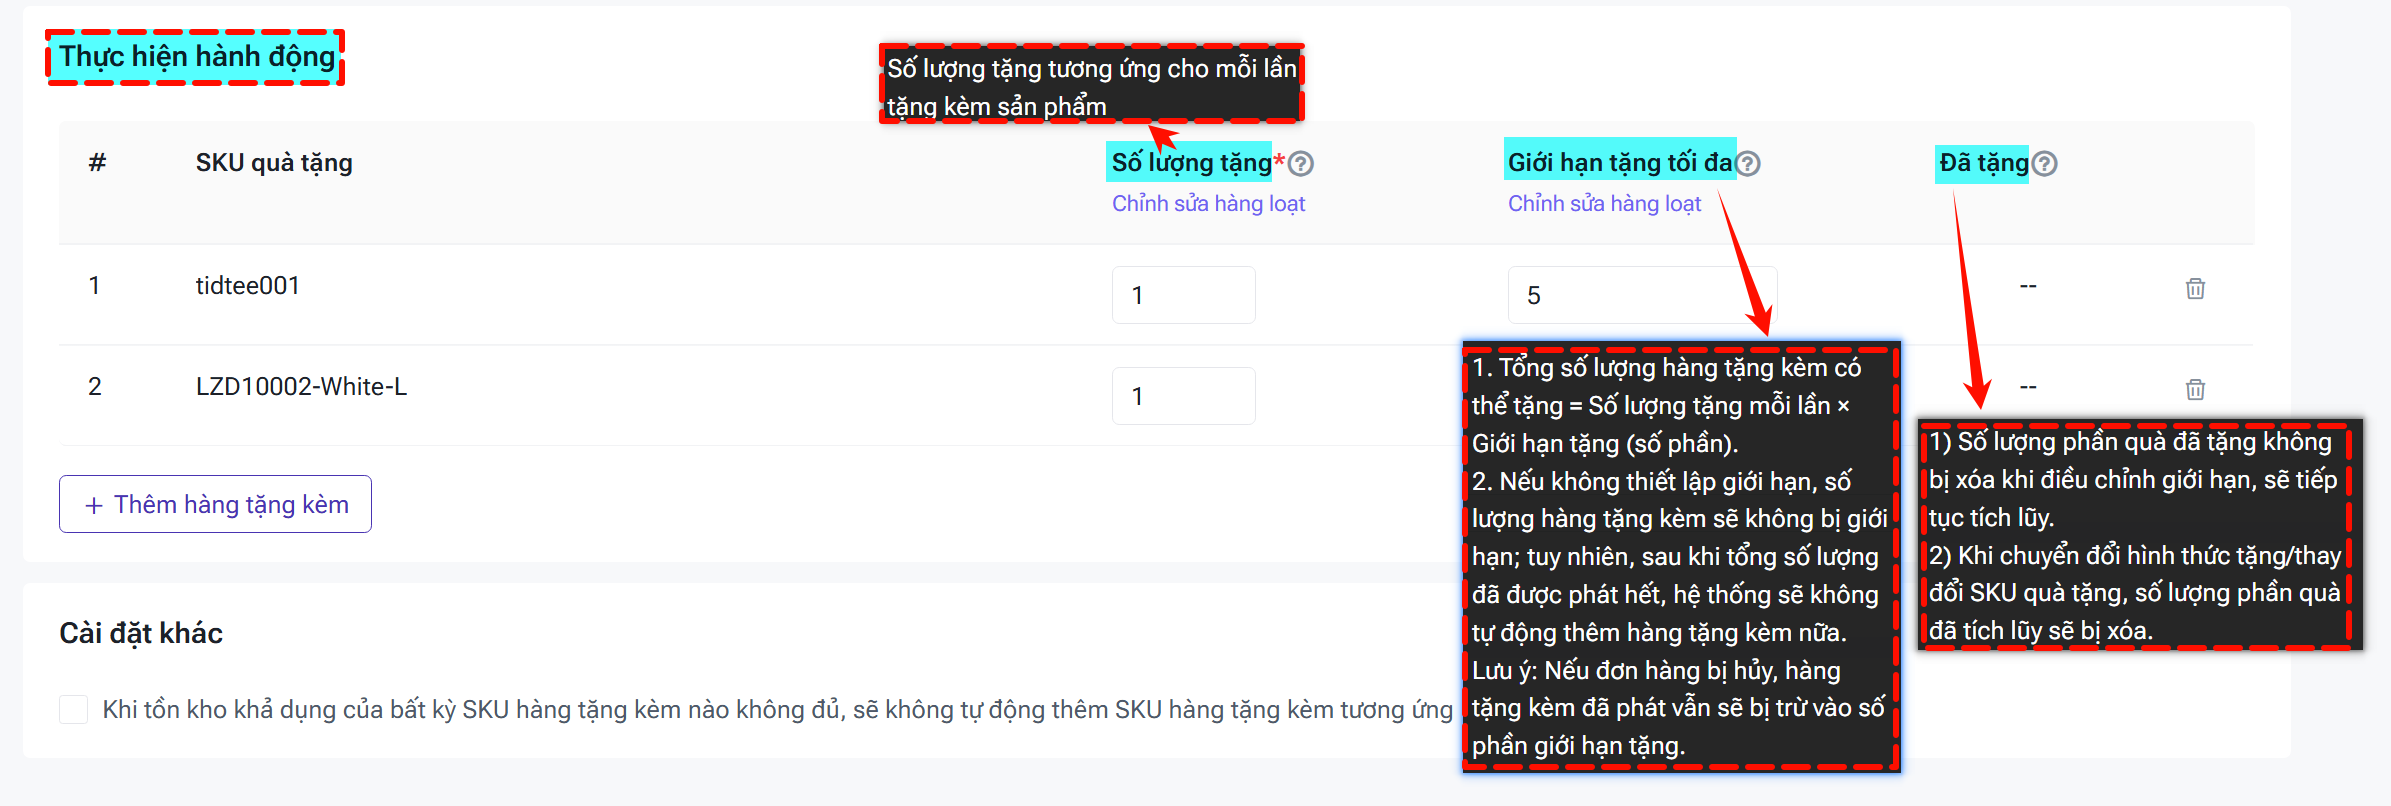Click help icon beside Giới hạn tặng tối đa
The height and width of the screenshot is (806, 2391).
click(1748, 163)
